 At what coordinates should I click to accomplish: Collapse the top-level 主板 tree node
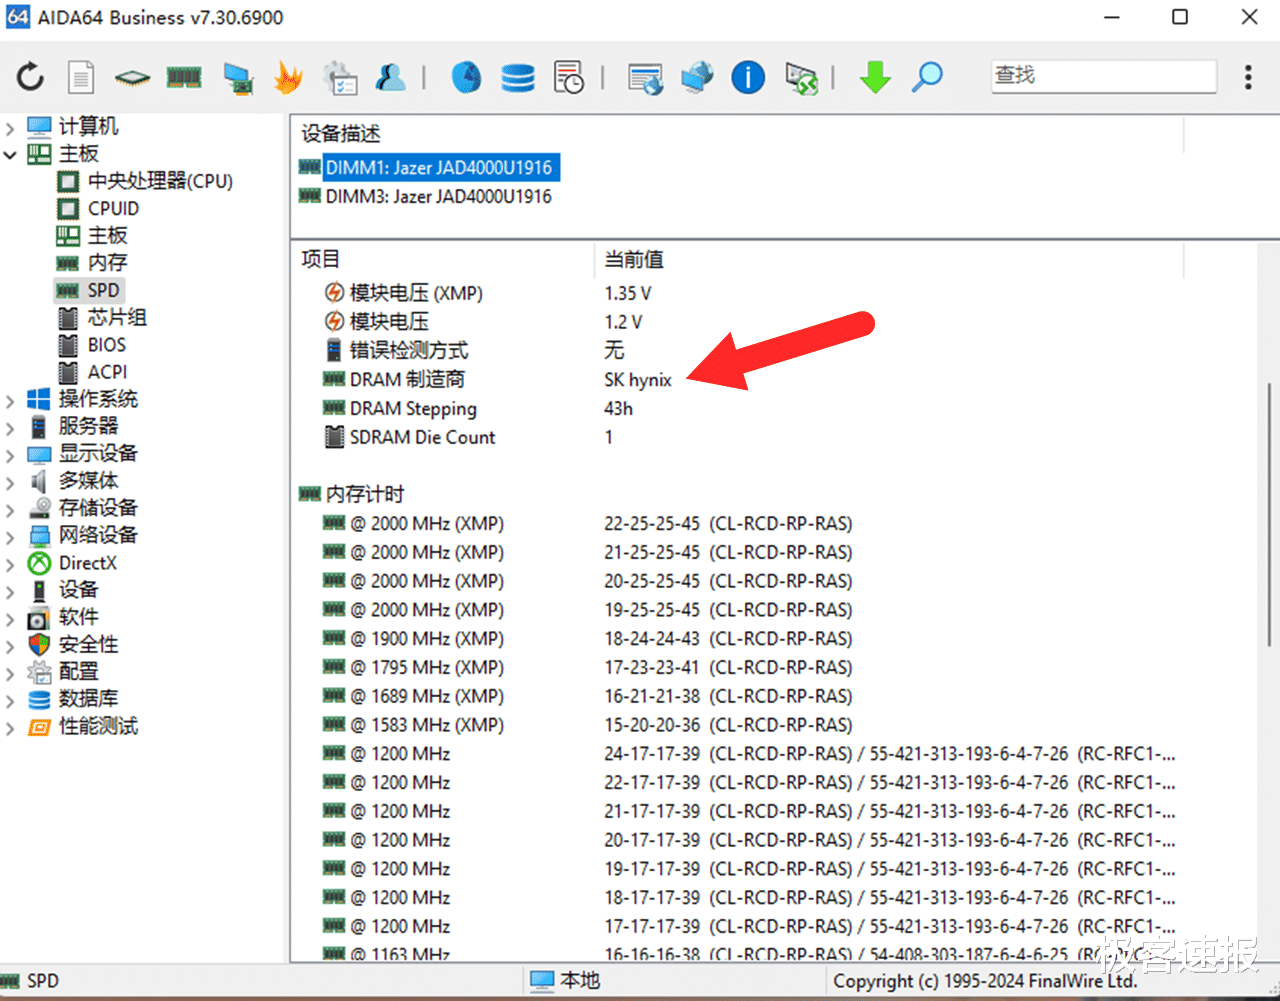point(11,154)
